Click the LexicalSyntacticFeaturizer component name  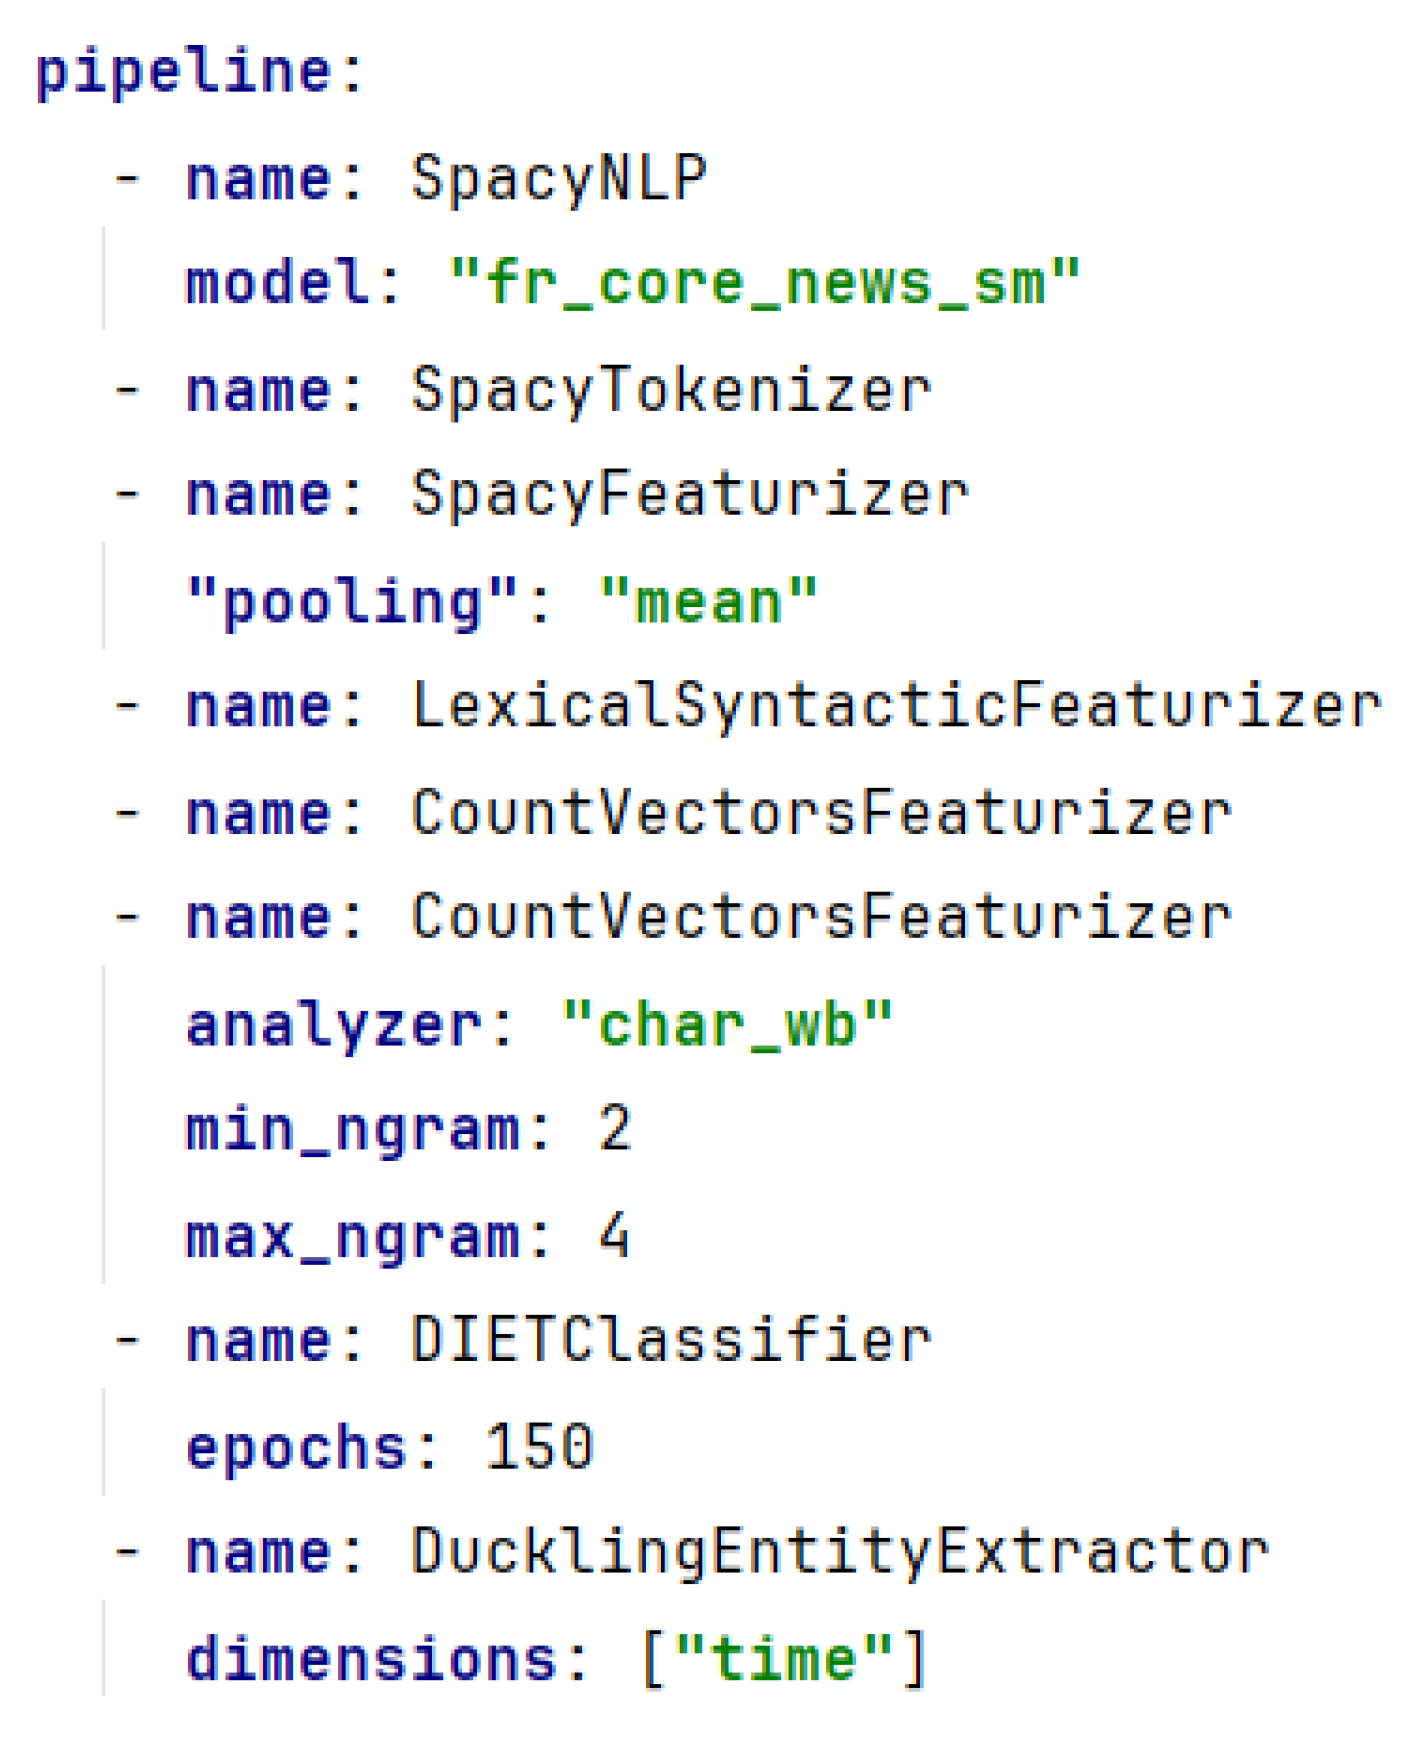tap(895, 706)
